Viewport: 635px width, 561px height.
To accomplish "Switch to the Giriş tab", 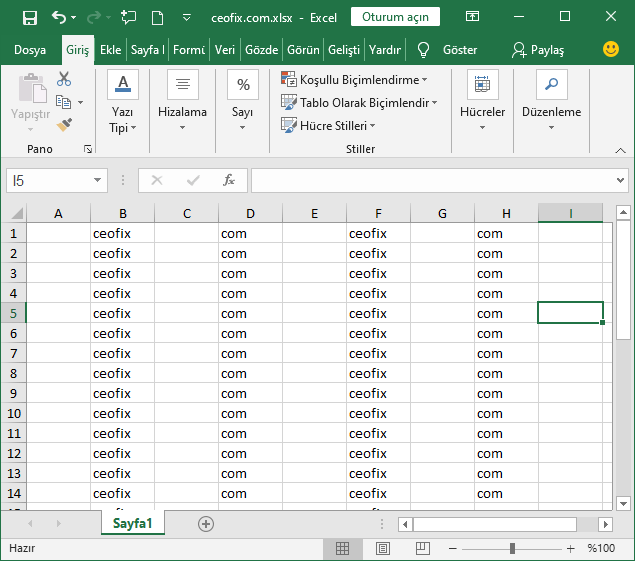I will pos(78,50).
